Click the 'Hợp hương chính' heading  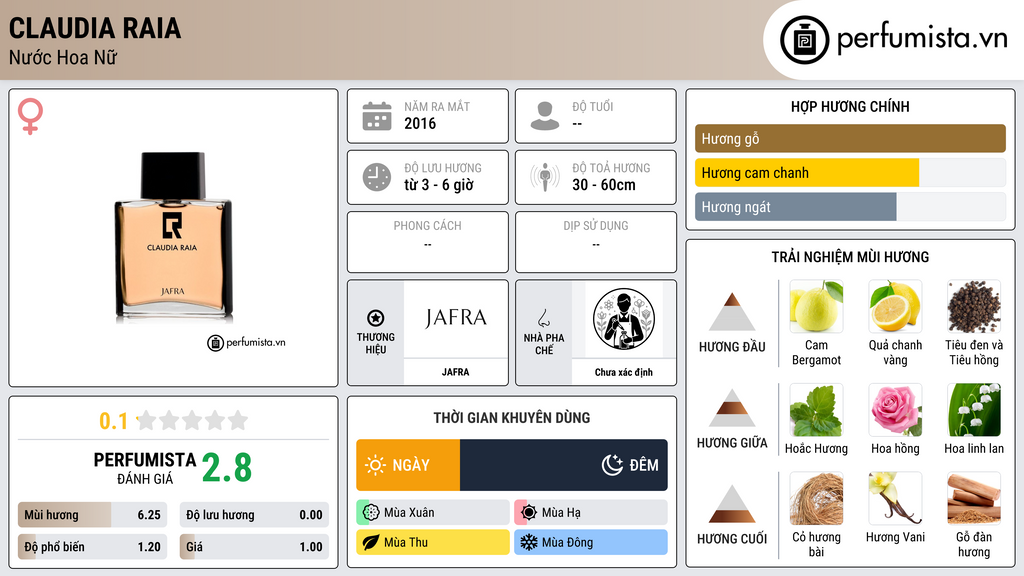(x=850, y=106)
